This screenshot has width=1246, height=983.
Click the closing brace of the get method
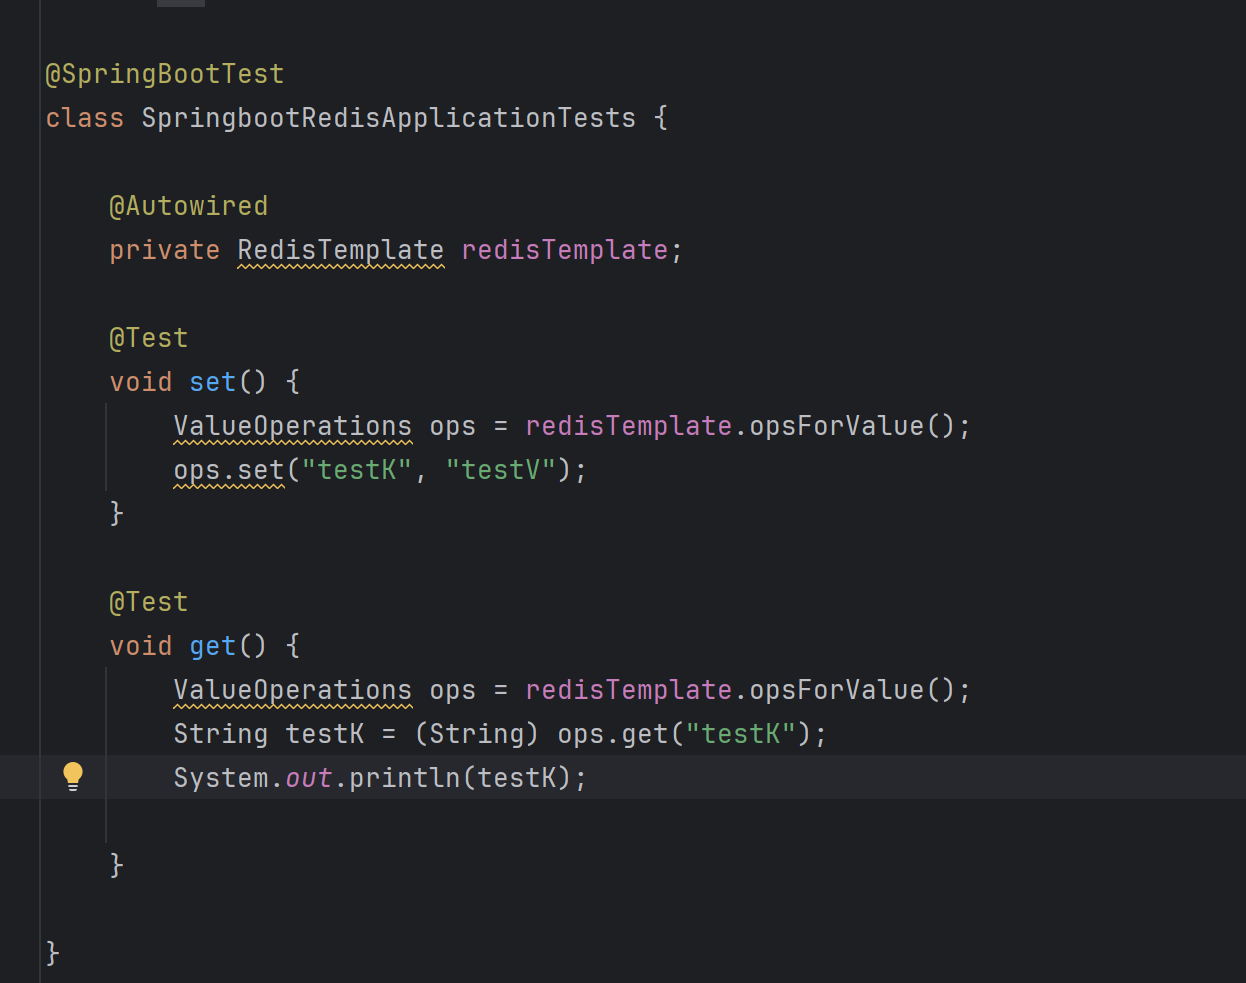(x=117, y=866)
